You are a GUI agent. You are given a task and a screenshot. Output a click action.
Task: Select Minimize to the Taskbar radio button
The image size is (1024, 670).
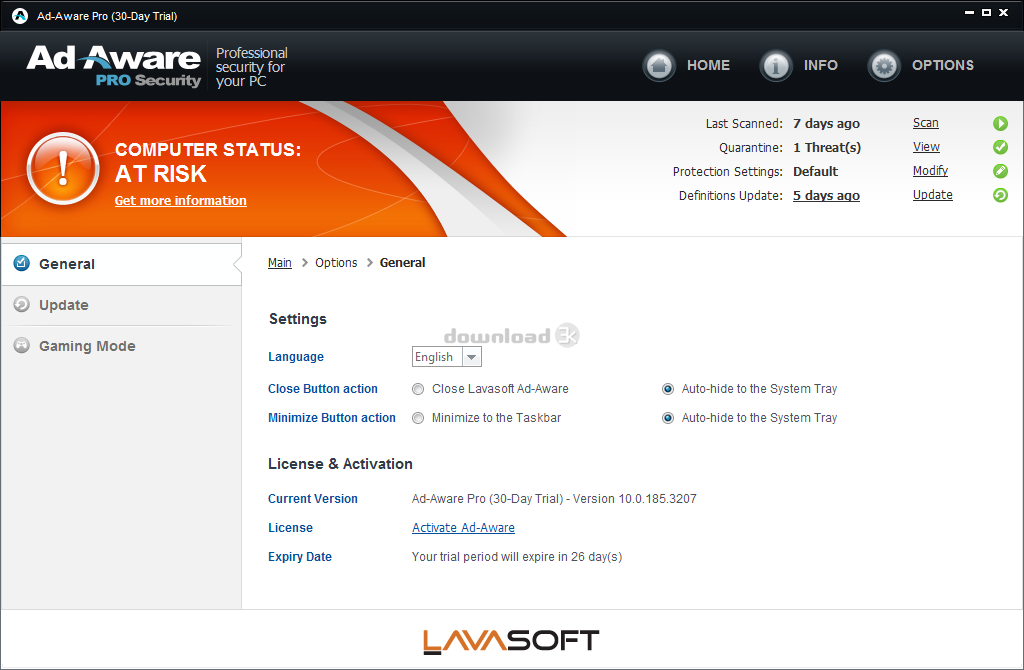click(x=418, y=418)
